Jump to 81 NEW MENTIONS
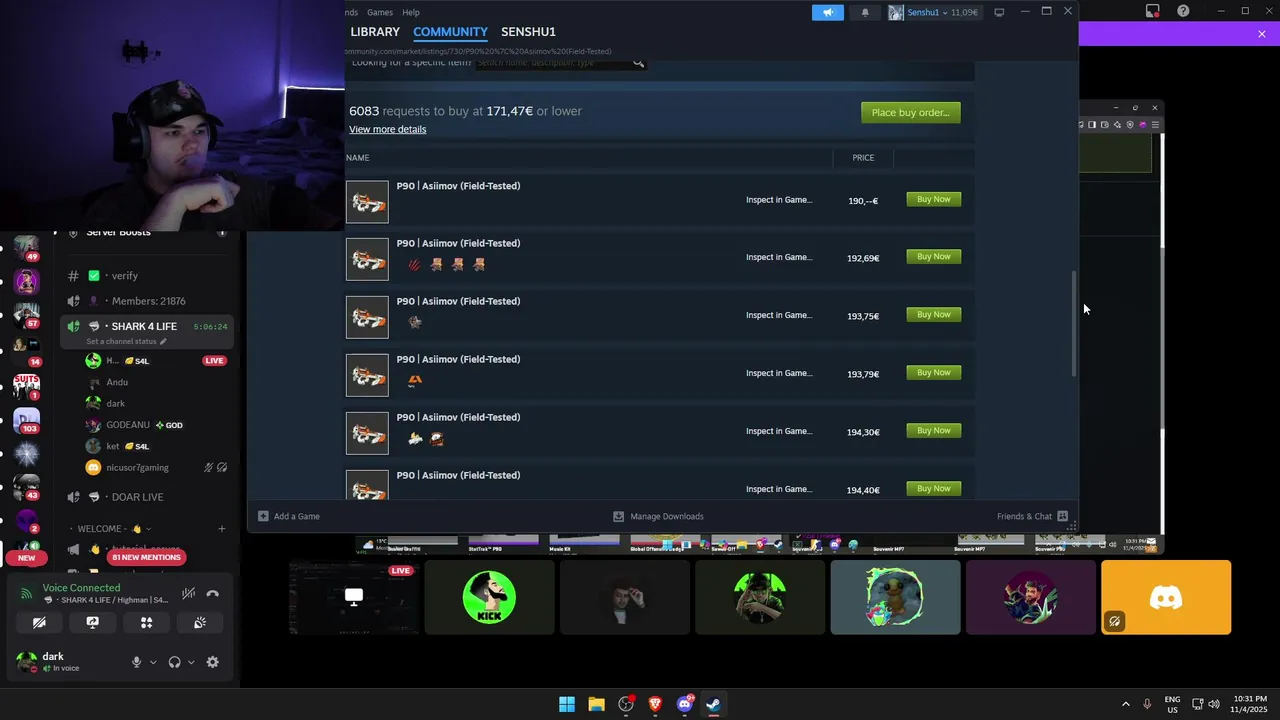1280x720 pixels. coord(146,557)
